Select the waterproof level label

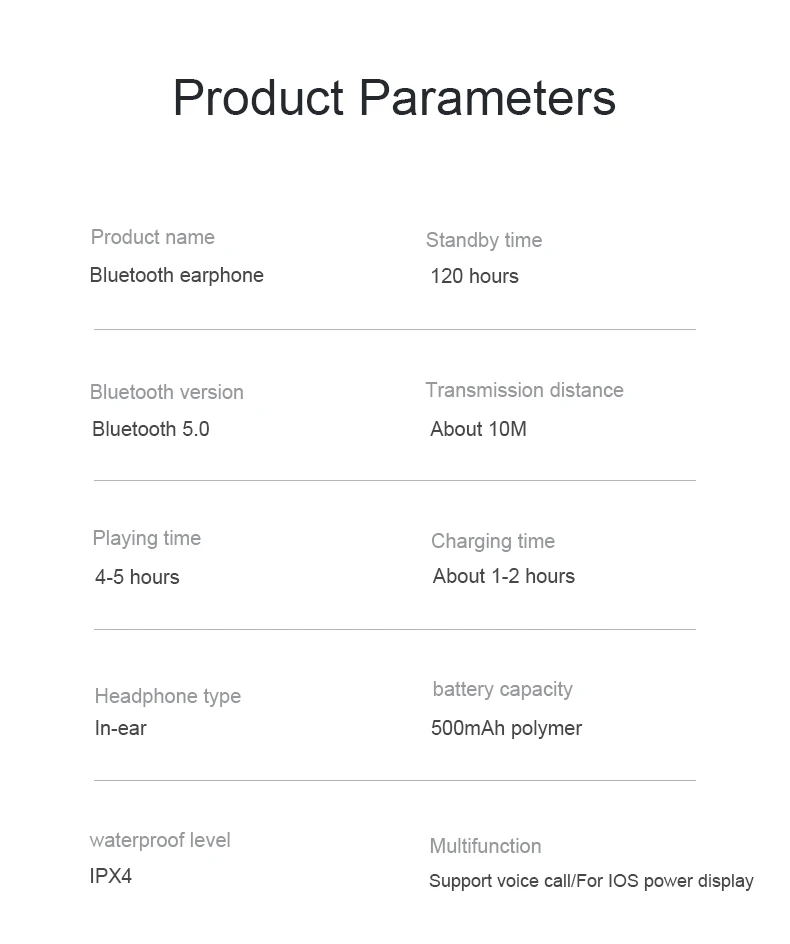(159, 840)
